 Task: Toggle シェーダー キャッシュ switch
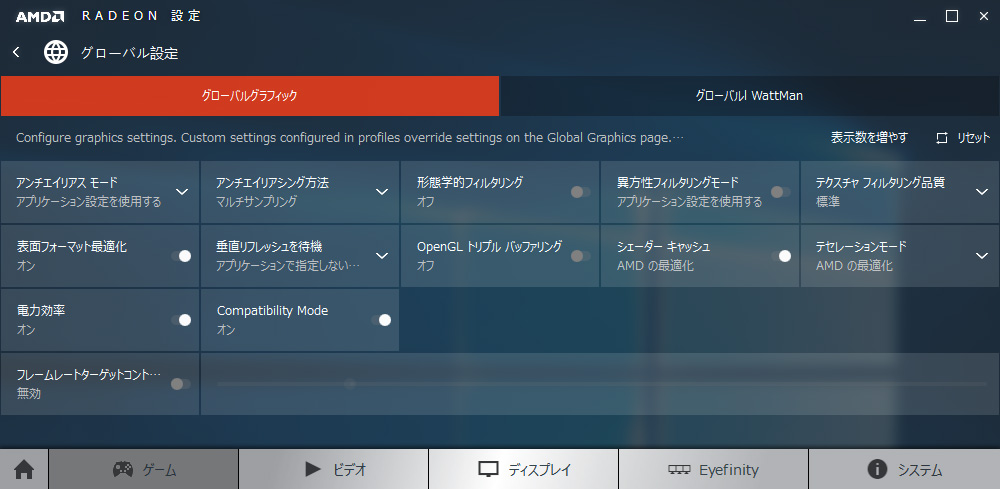781,256
